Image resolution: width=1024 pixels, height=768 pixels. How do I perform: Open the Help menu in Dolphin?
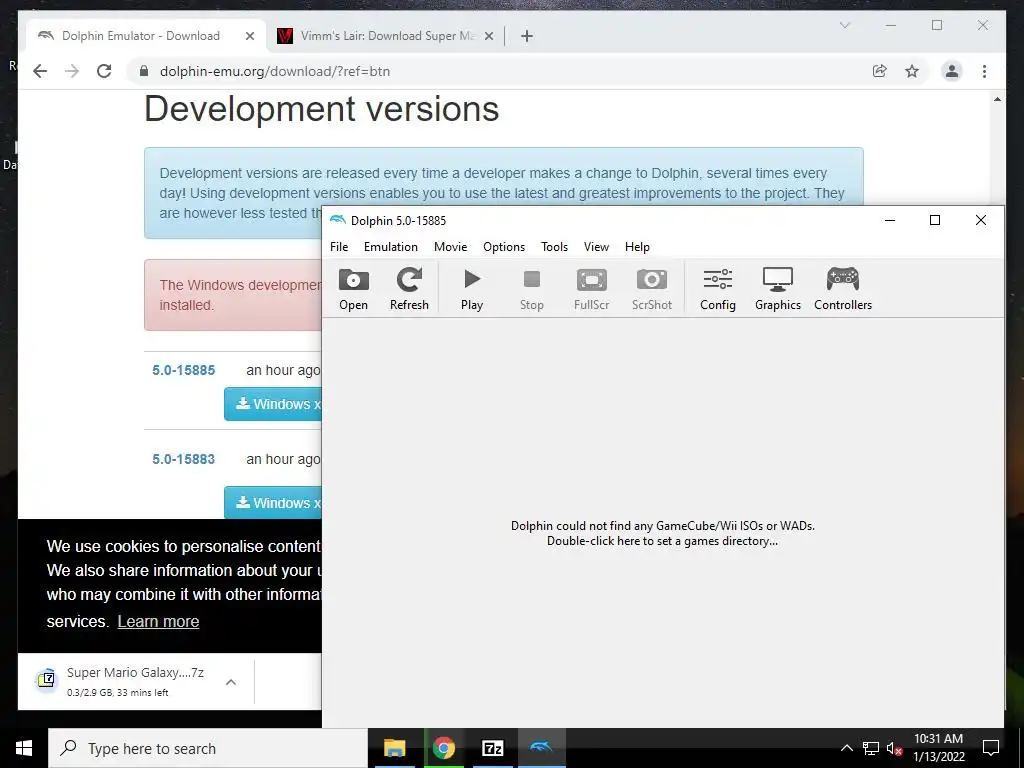coord(637,247)
